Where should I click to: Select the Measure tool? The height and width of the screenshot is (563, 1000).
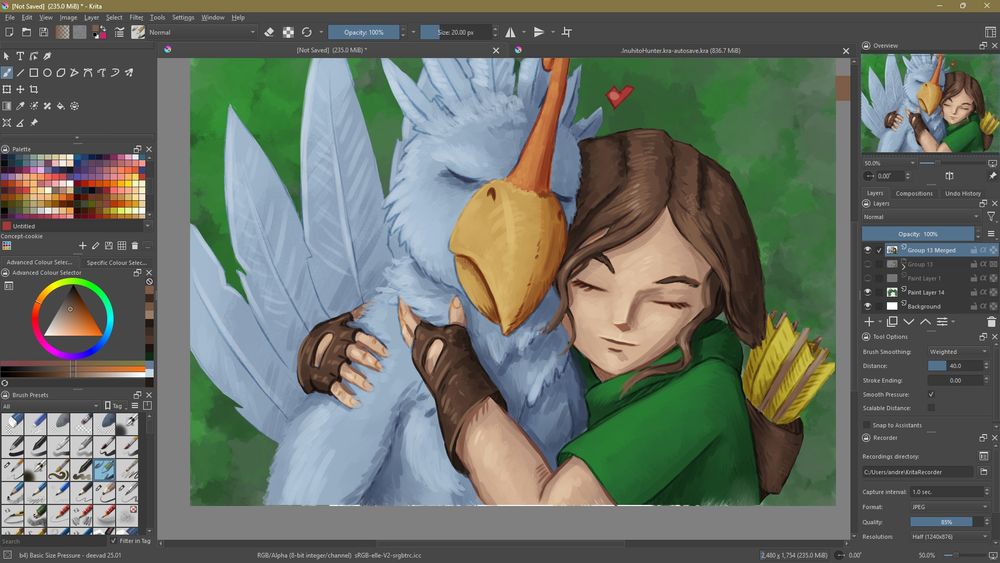click(20, 122)
